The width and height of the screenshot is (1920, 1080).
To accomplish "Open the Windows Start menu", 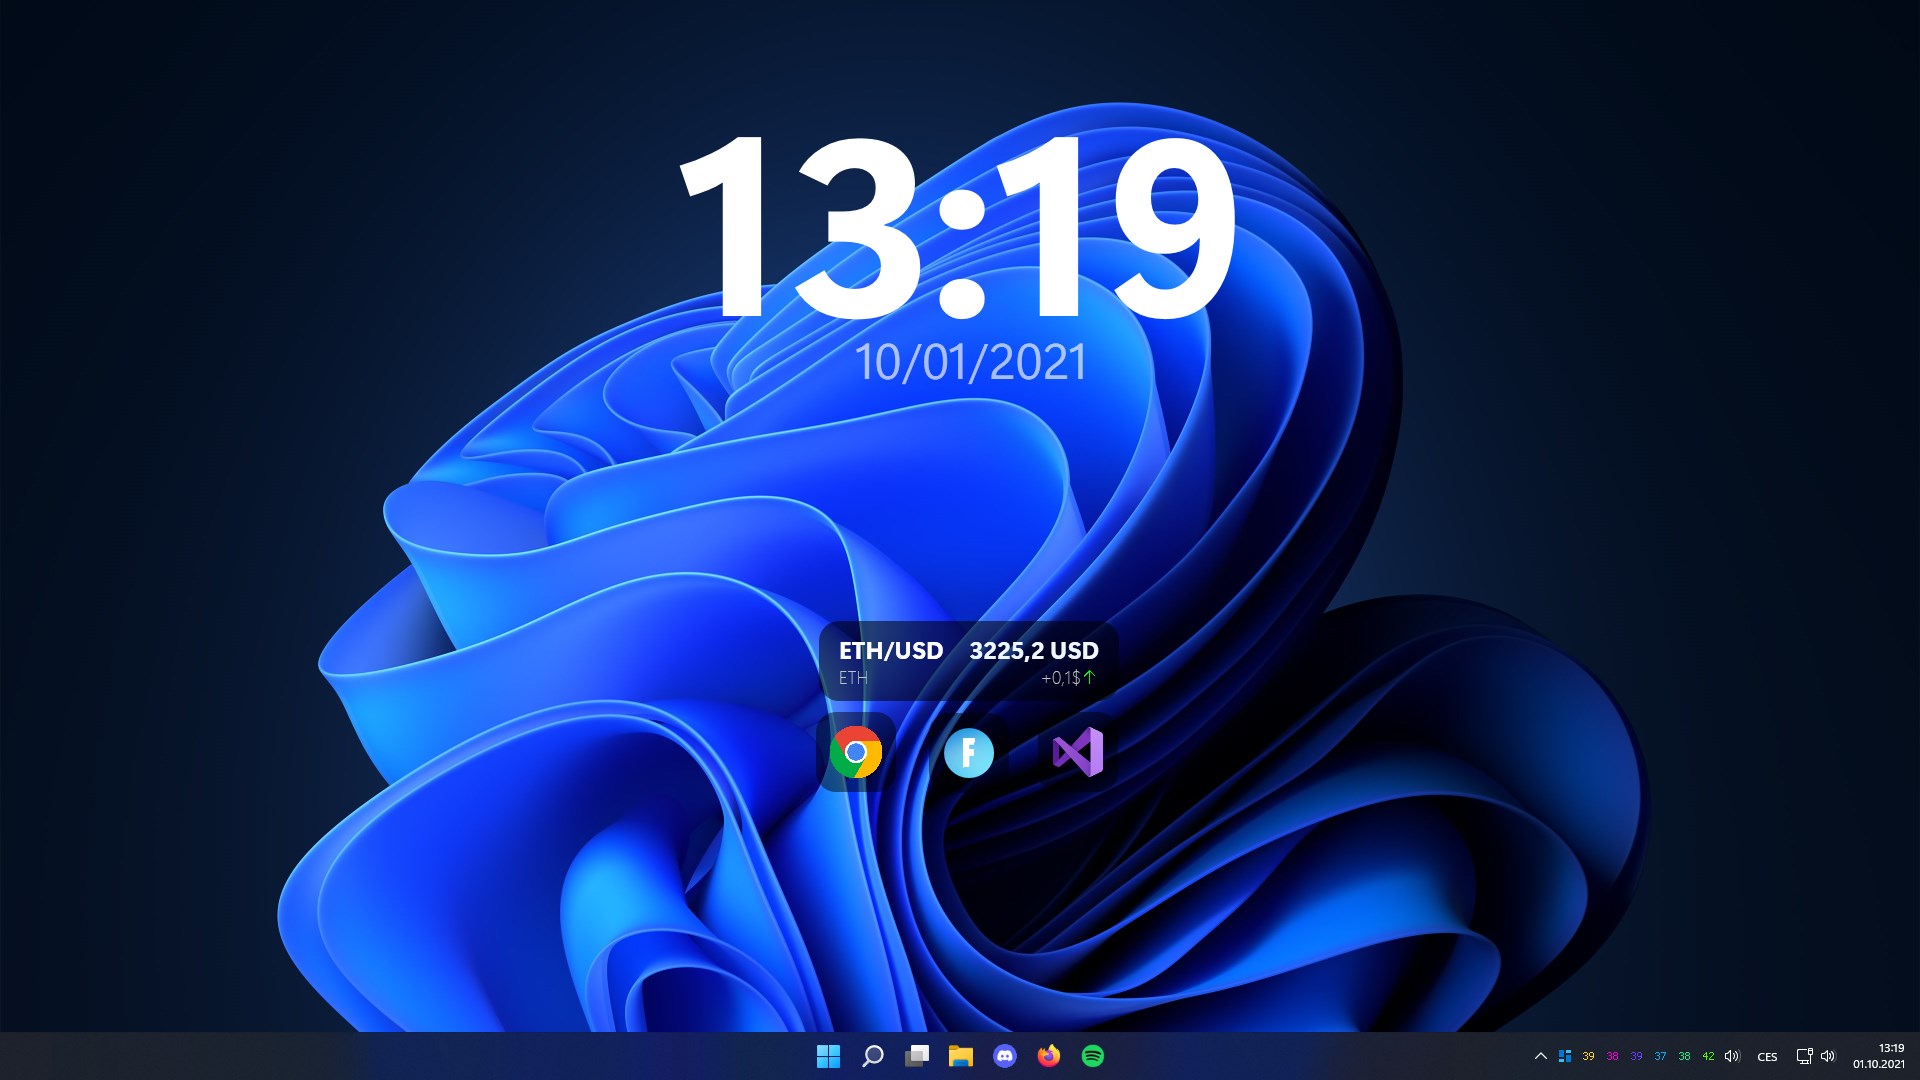I will (x=828, y=1056).
